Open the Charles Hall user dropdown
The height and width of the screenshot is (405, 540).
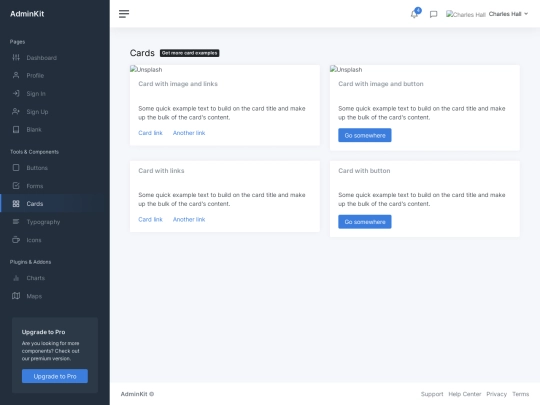pos(508,14)
